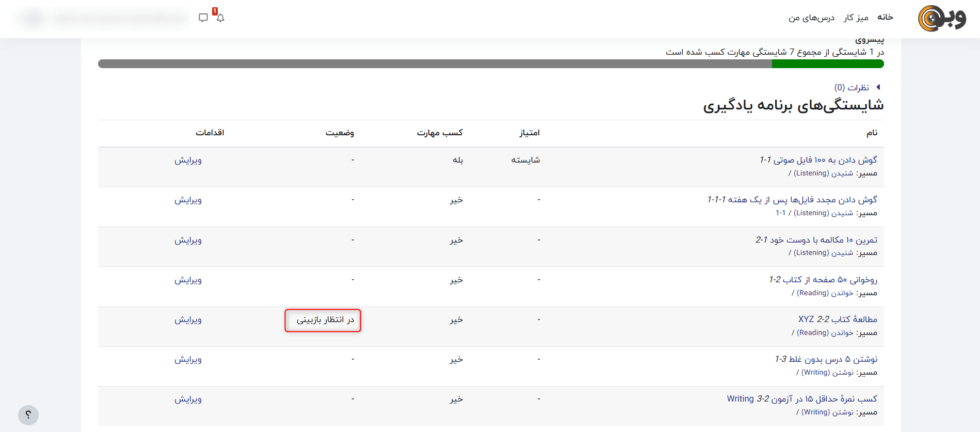The height and width of the screenshot is (432, 980).
Task: Open competency گوش دادن به ۱۰۰ فایل صوتی
Action: click(818, 160)
